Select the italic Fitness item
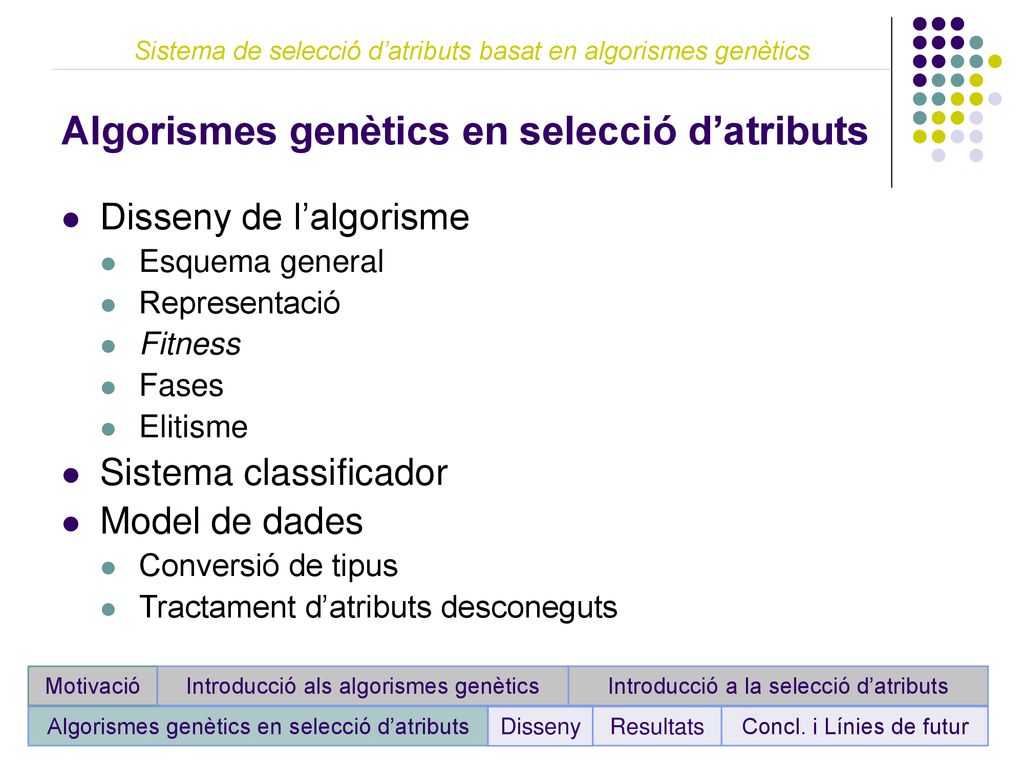 point(191,344)
